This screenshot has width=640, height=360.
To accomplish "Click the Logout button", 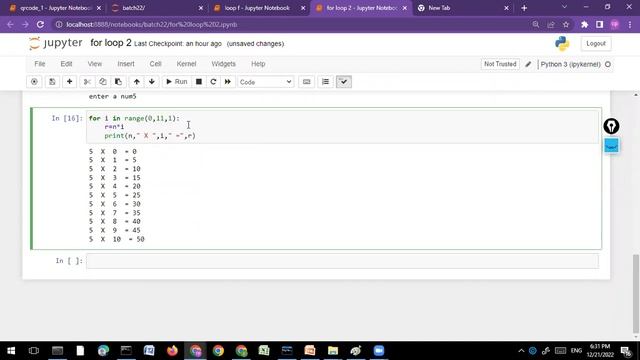I will tap(596, 43).
